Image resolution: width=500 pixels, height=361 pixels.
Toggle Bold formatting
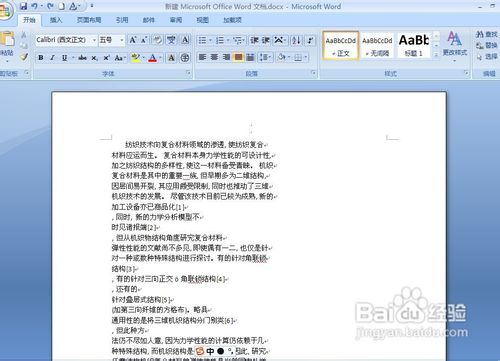[41, 58]
